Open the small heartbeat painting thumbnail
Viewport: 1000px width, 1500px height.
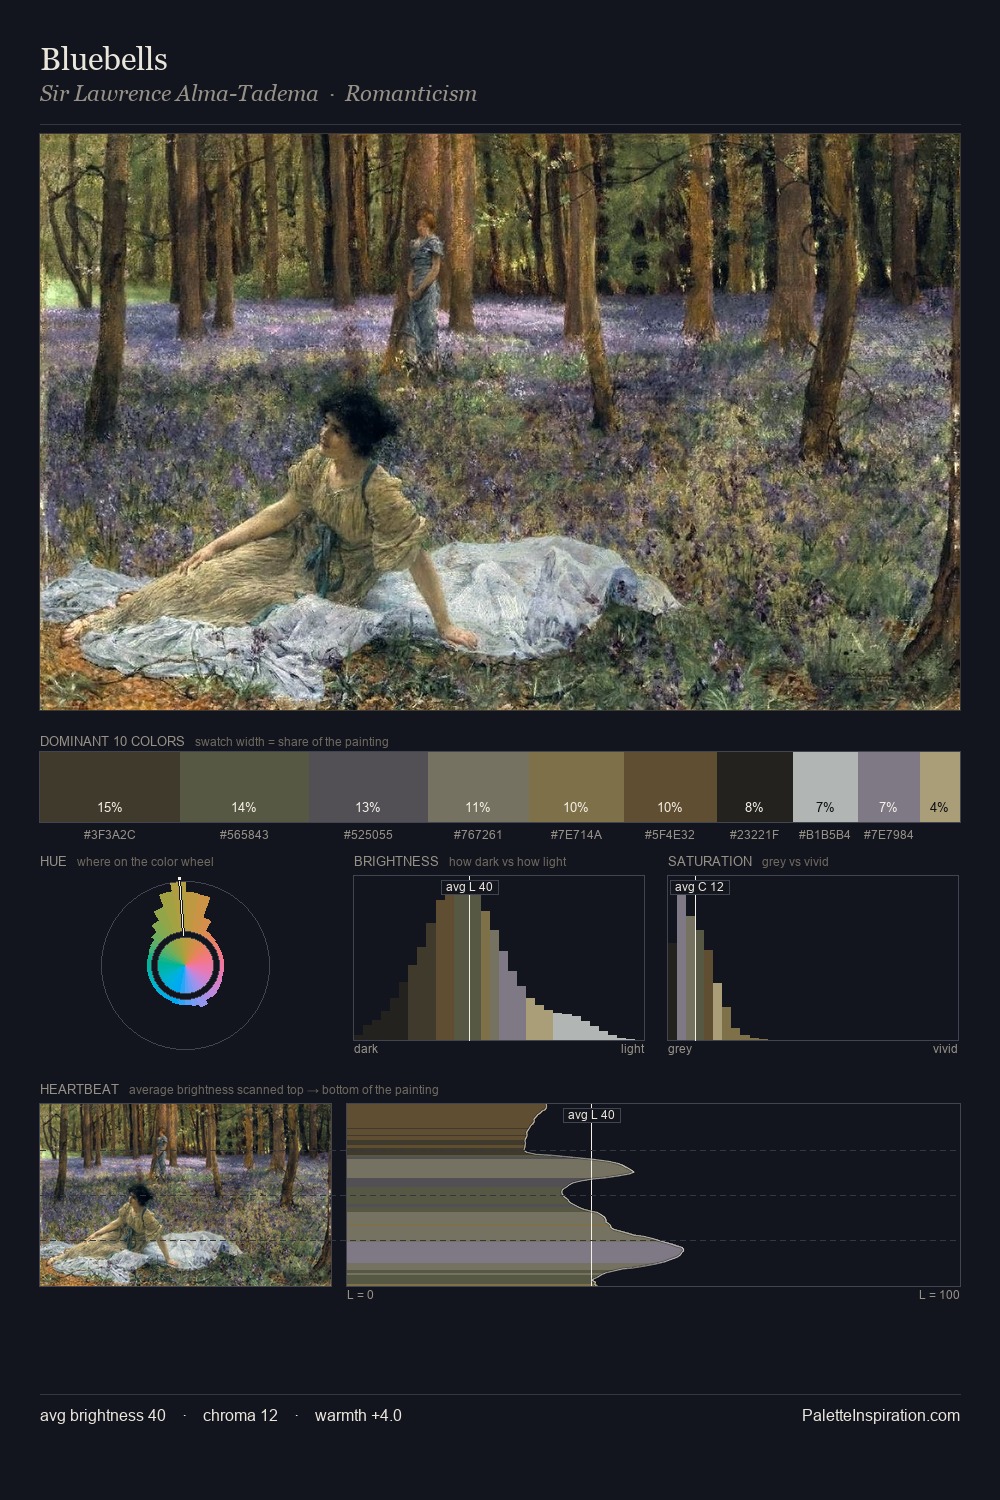pos(185,1195)
